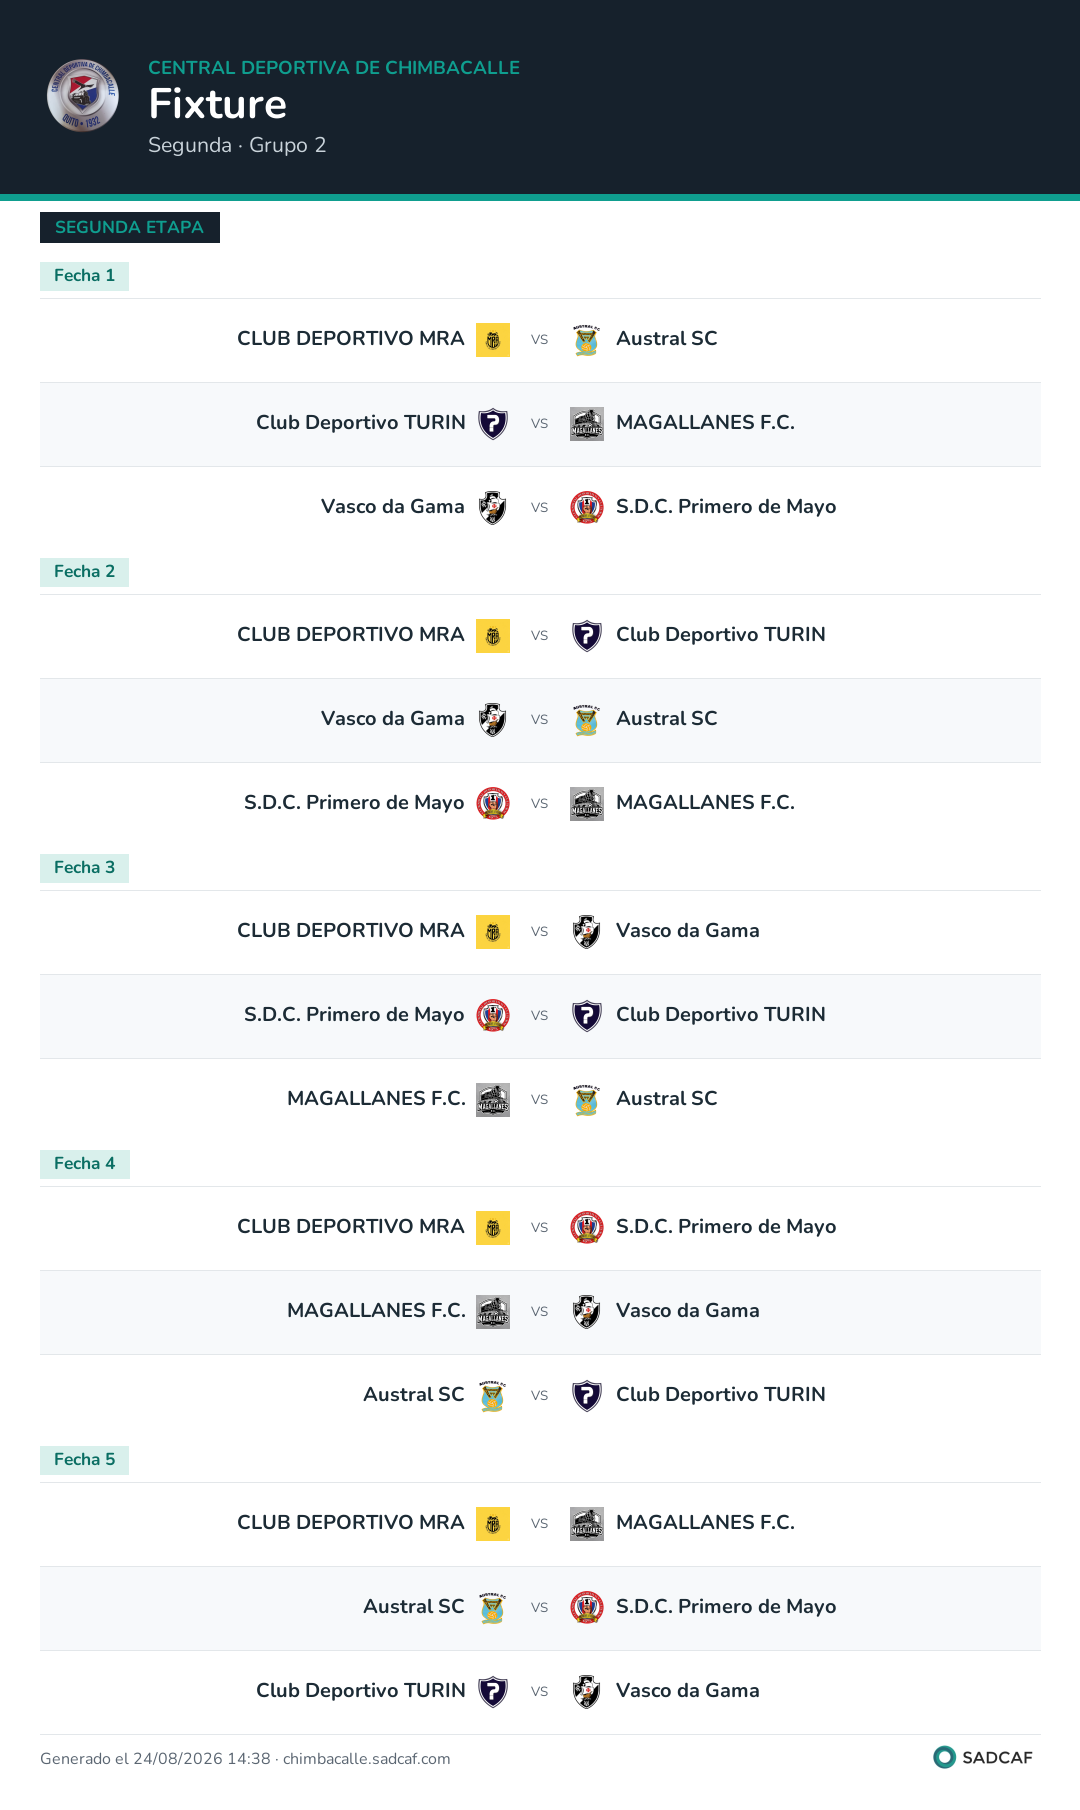Click the chimbacalle.sadcaf.com footer text
This screenshot has width=1080, height=1810.
click(367, 1759)
